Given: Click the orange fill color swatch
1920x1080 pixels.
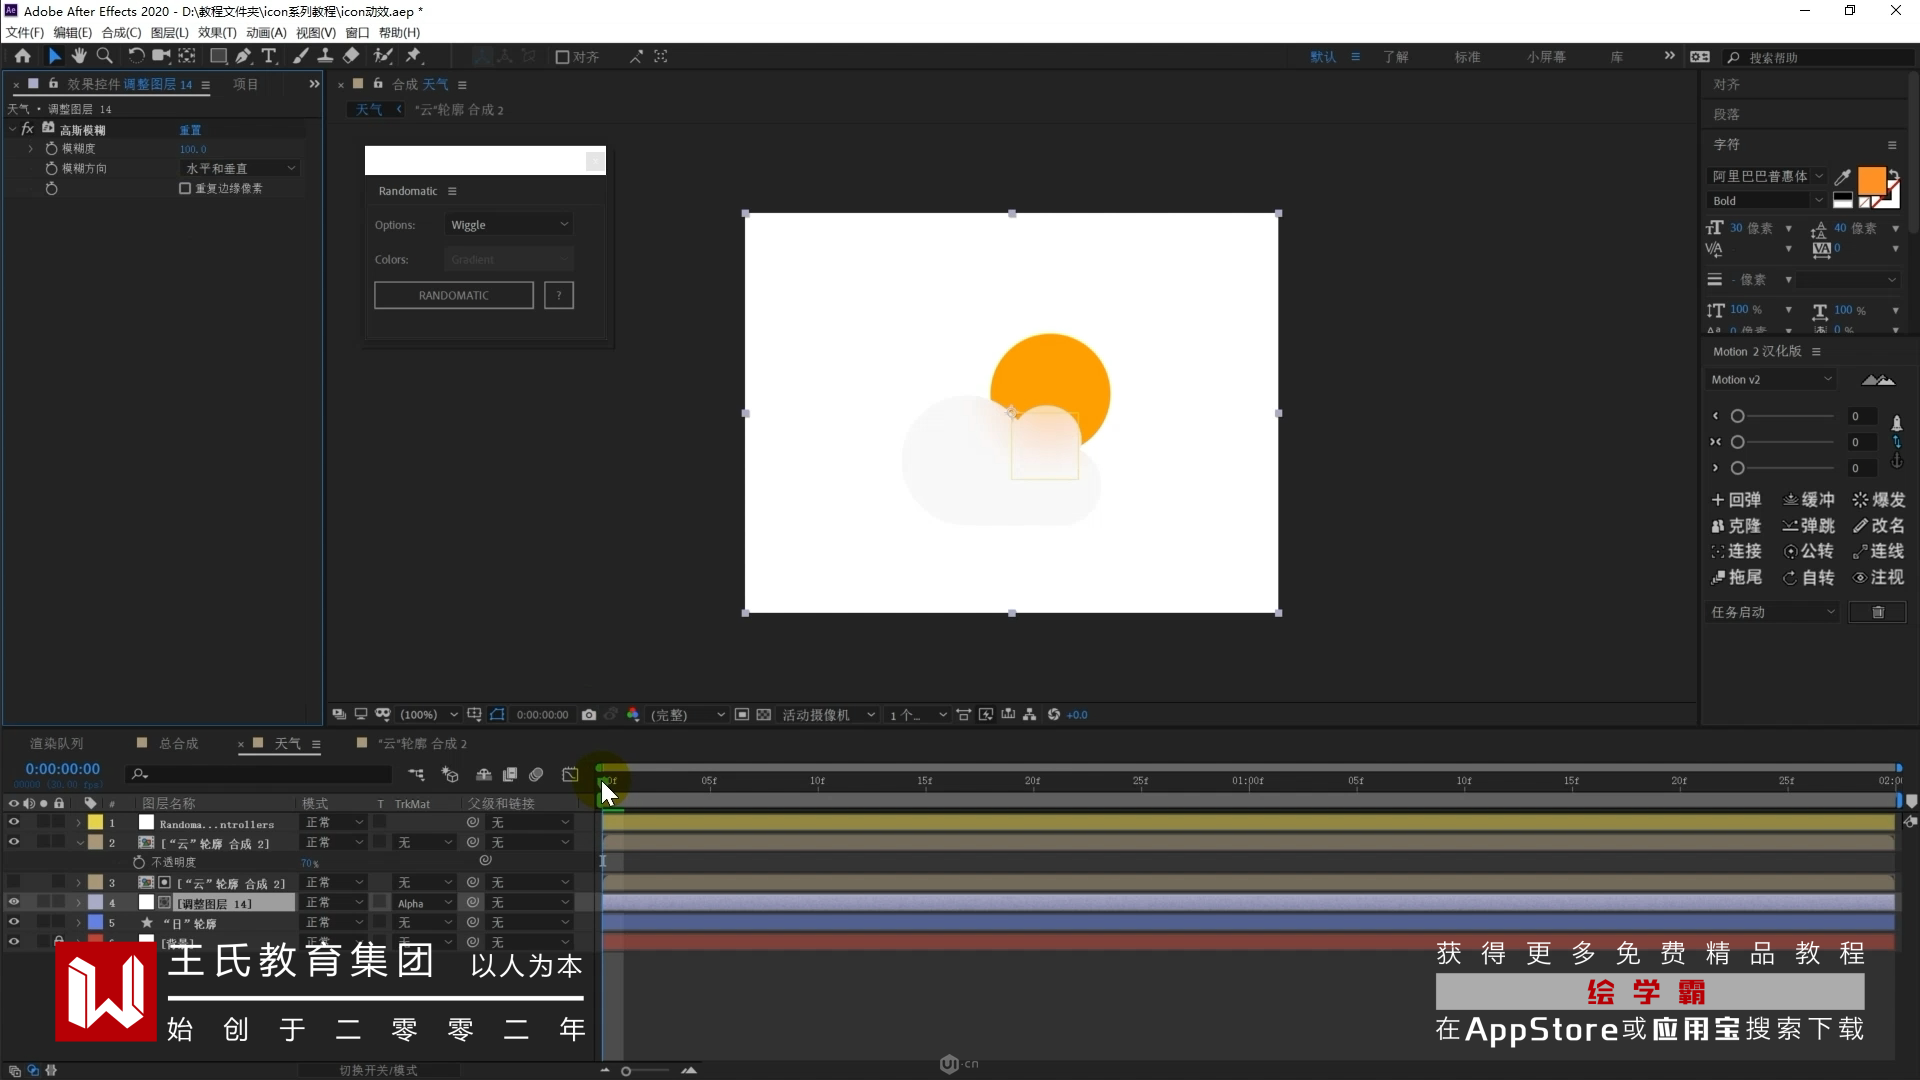Looking at the screenshot, I should coord(1871,181).
